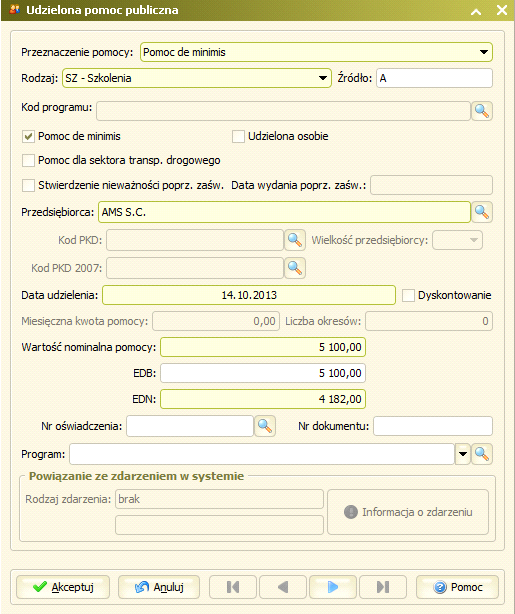Open lookup for Kod PKD 2007 field
This screenshot has width=515, height=614.
pyautogui.click(x=295, y=268)
